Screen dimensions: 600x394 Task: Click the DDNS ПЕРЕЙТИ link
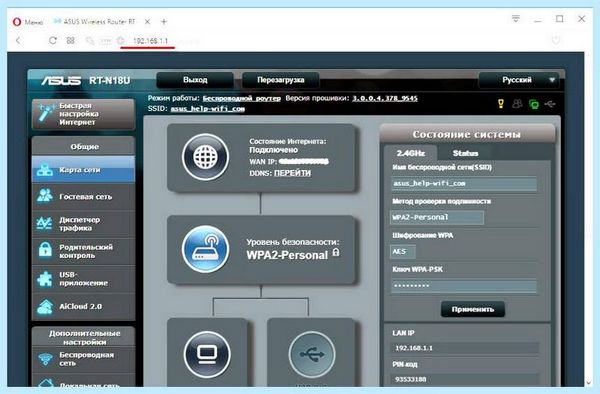(292, 173)
